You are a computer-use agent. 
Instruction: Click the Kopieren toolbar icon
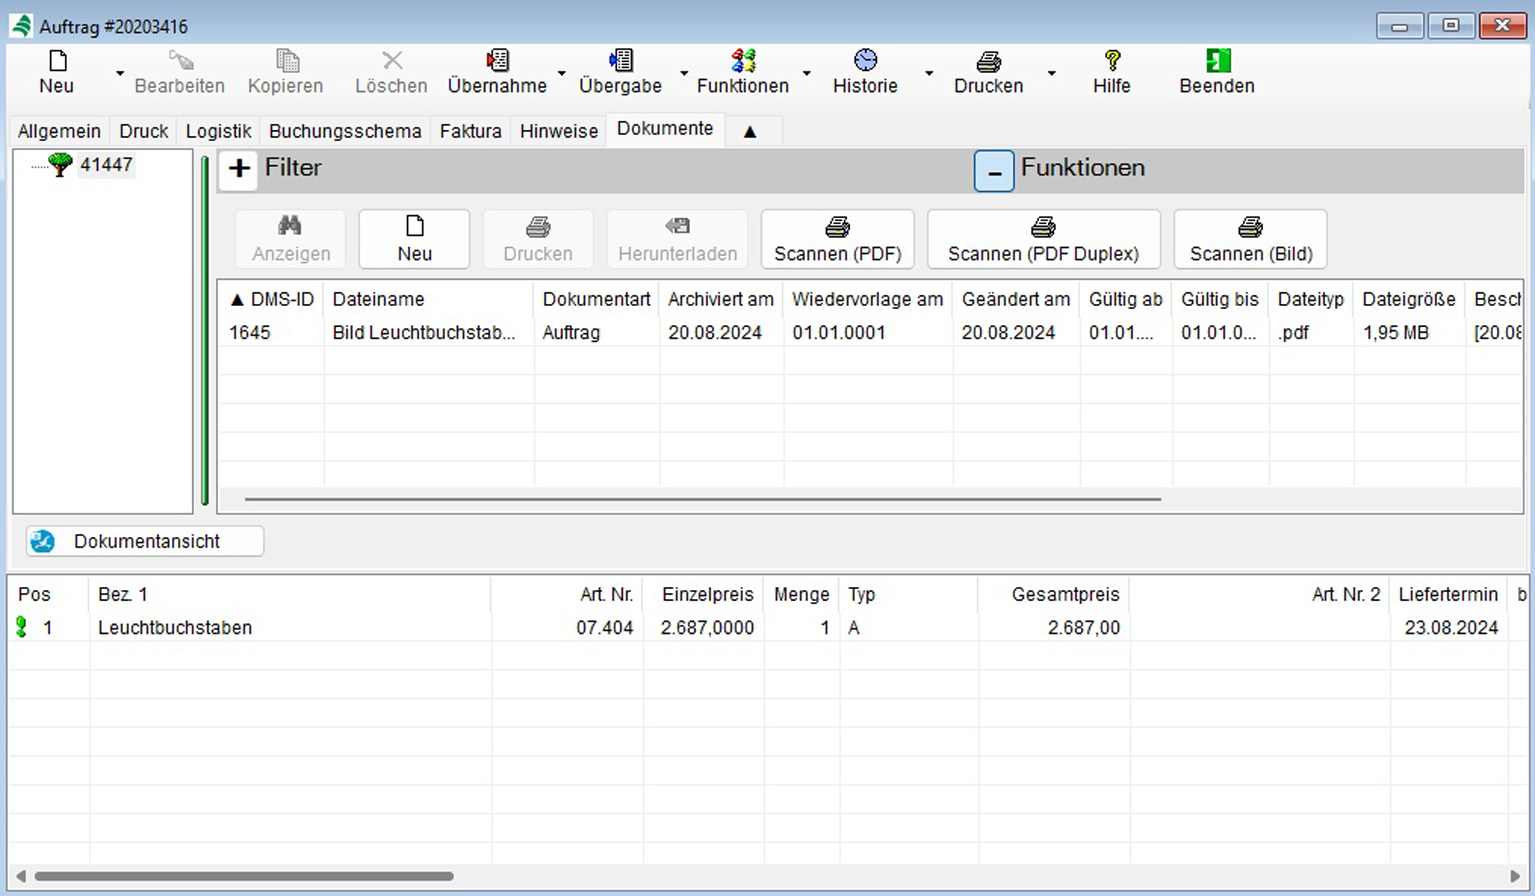coord(286,61)
